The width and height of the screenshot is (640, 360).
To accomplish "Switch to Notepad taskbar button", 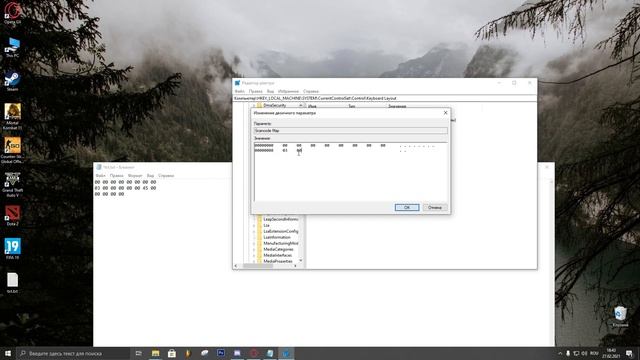I will pos(270,353).
